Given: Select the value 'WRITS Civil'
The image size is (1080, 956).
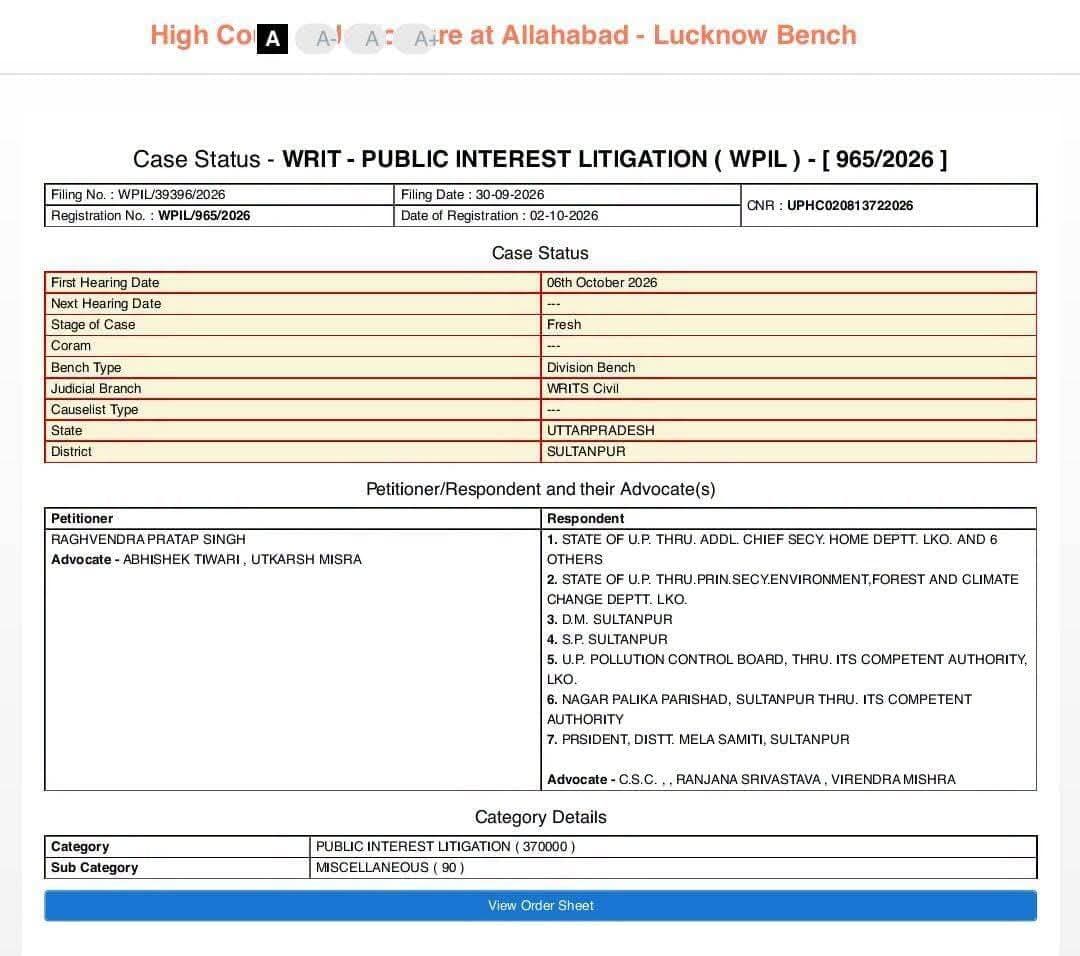Looking at the screenshot, I should tap(583, 388).
